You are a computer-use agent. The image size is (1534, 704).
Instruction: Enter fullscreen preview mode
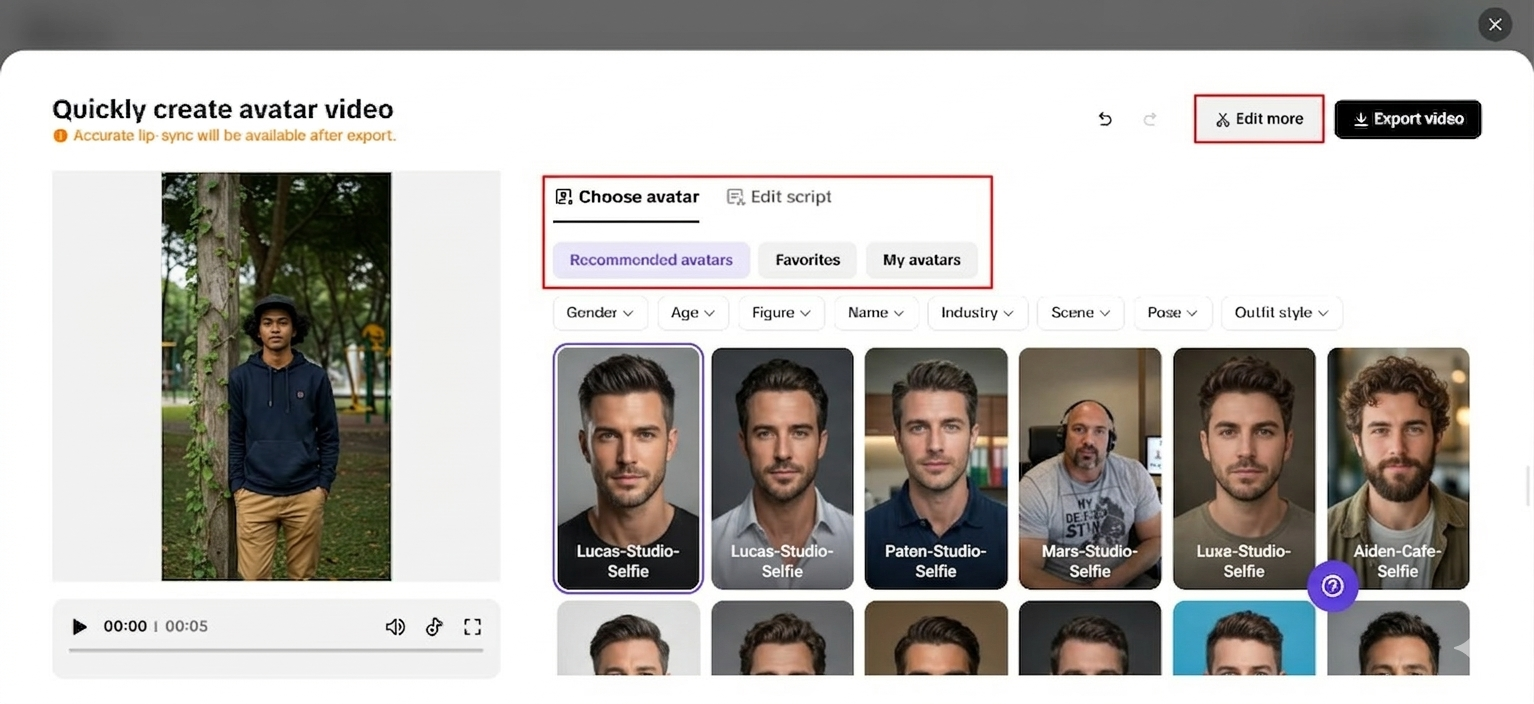point(473,627)
